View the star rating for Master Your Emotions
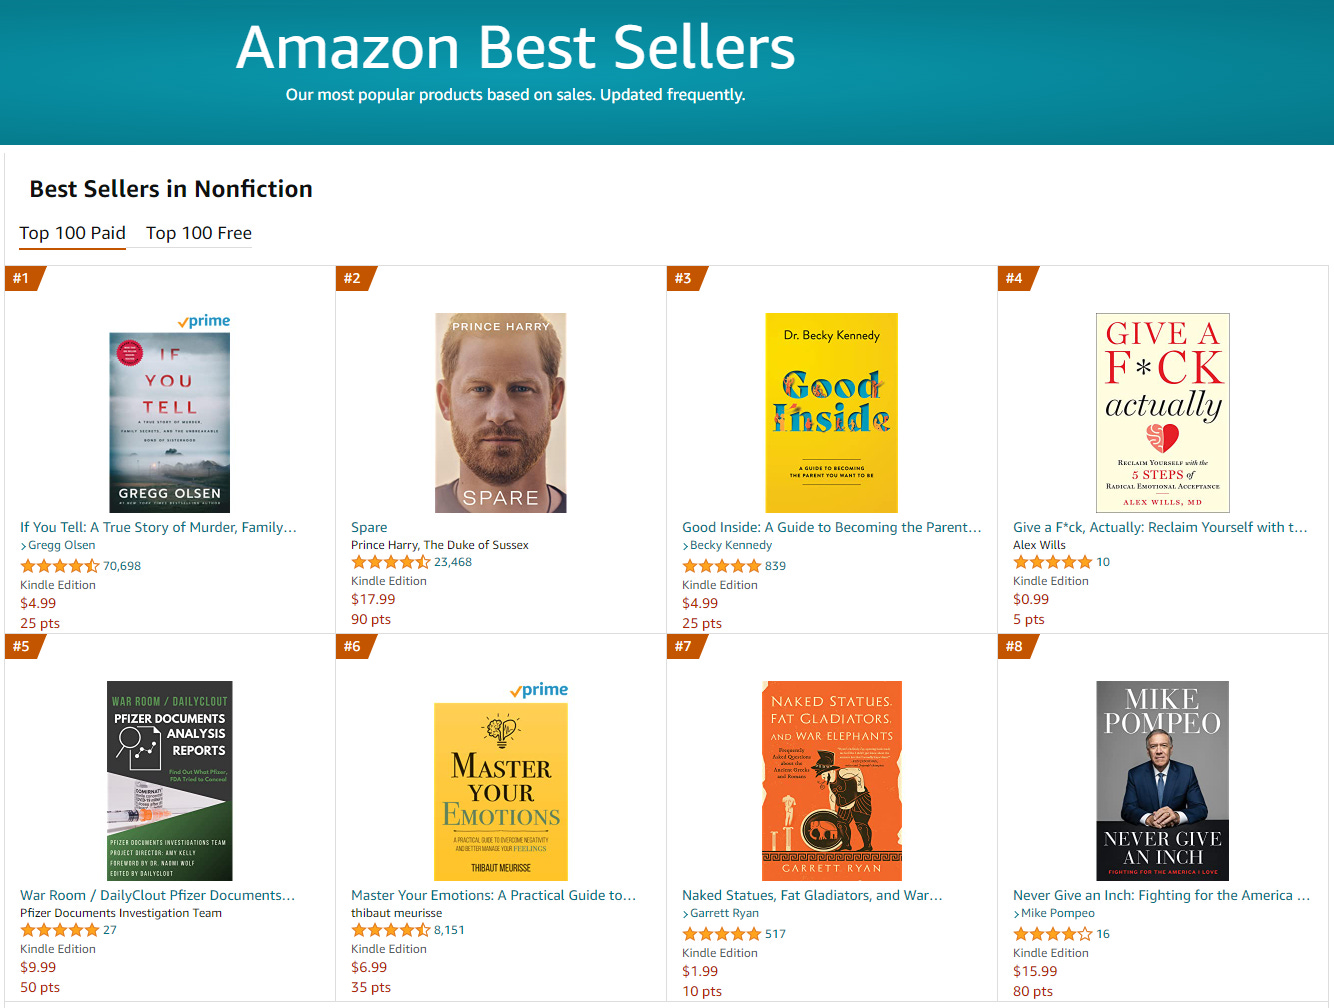Viewport: 1334px width, 1008px height. 390,930
